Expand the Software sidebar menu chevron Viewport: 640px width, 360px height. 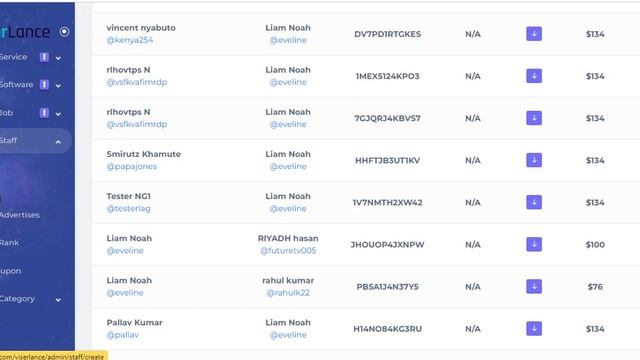(58, 86)
